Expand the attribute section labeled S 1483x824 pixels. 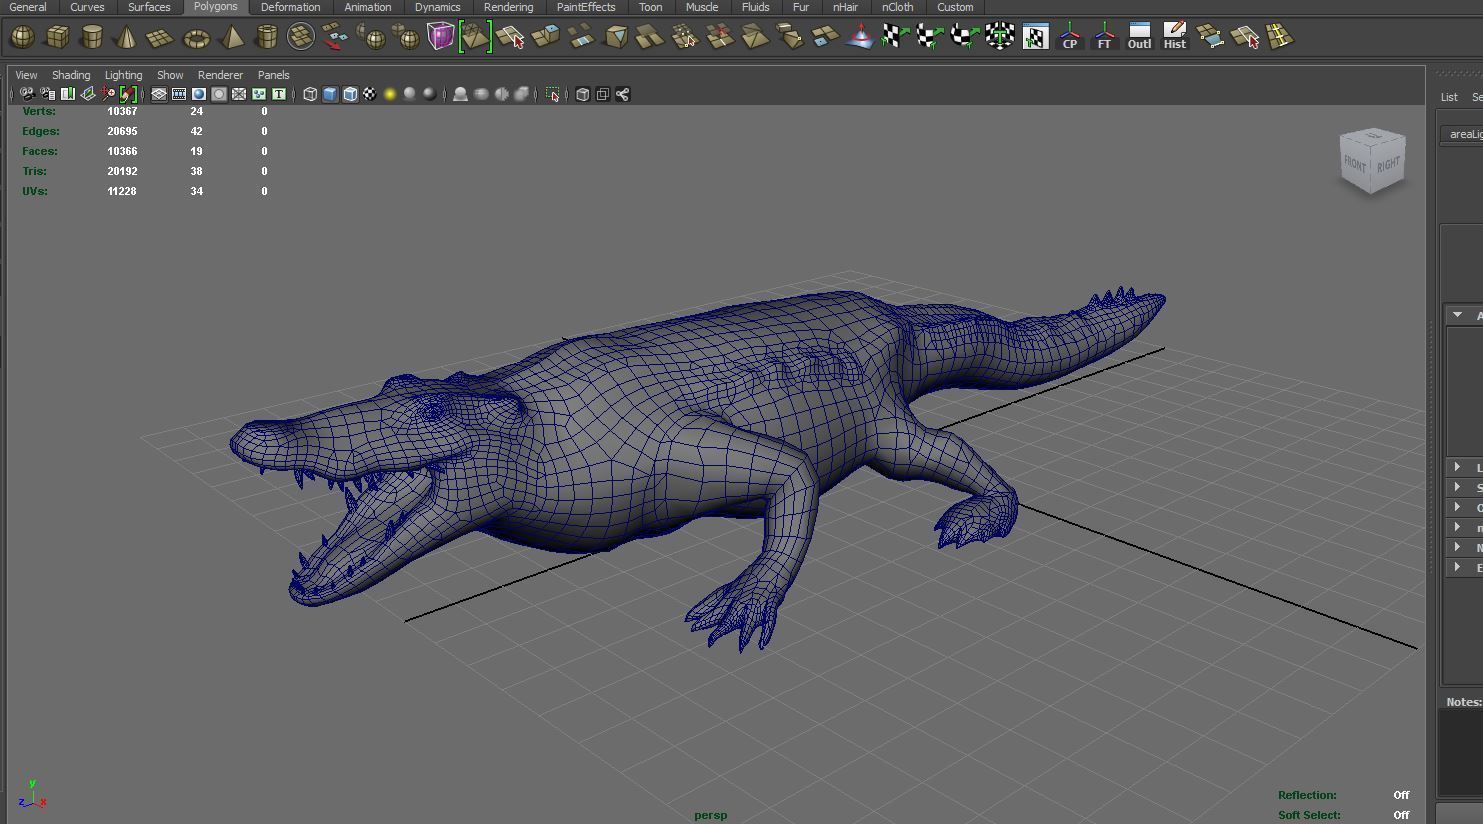click(1457, 487)
